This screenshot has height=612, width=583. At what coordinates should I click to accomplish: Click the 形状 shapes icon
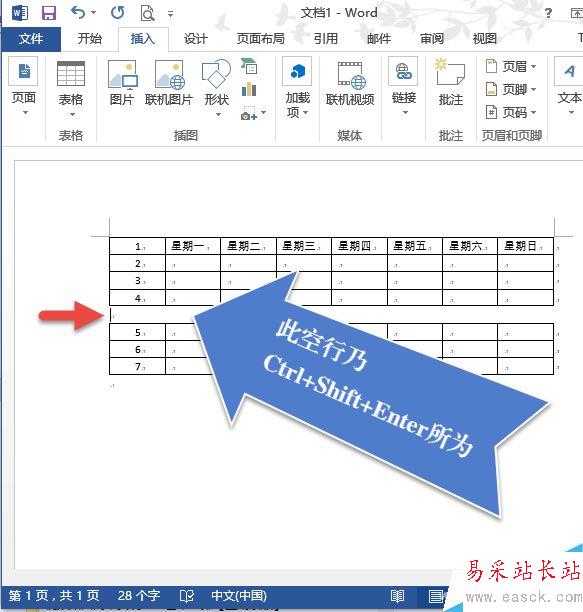[x=217, y=73]
